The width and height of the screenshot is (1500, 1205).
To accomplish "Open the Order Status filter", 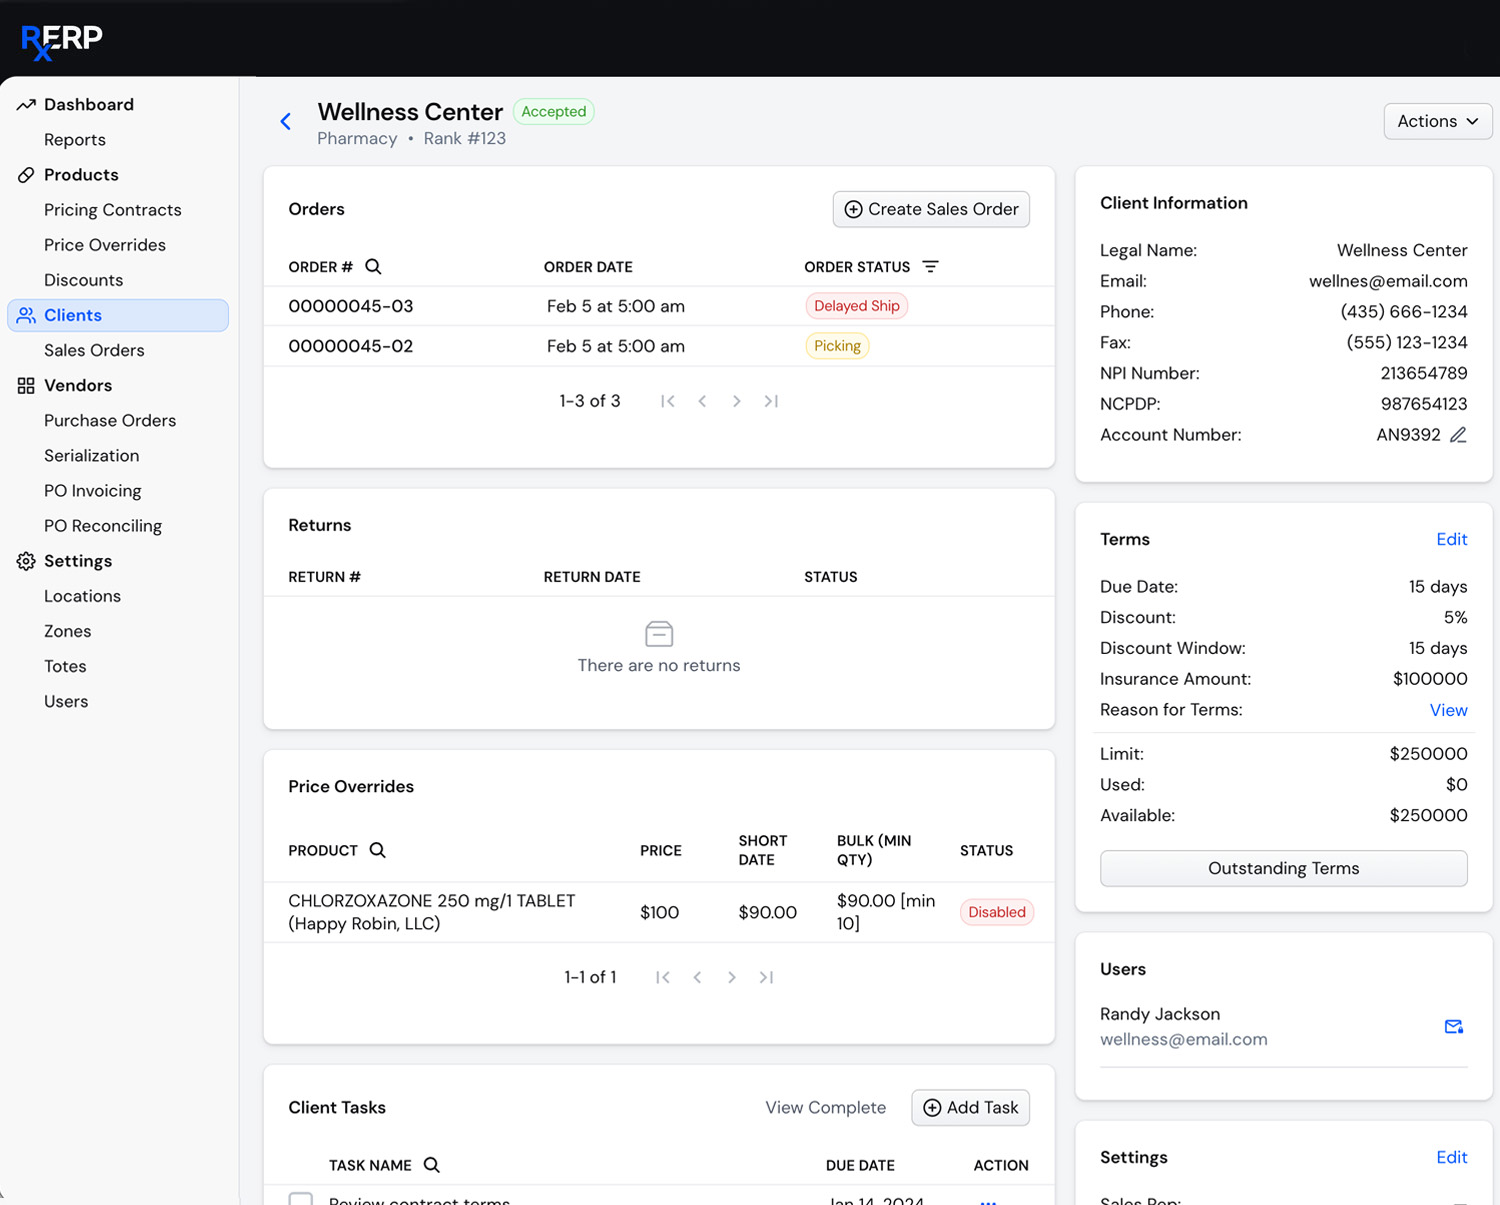I will pyautogui.click(x=930, y=266).
